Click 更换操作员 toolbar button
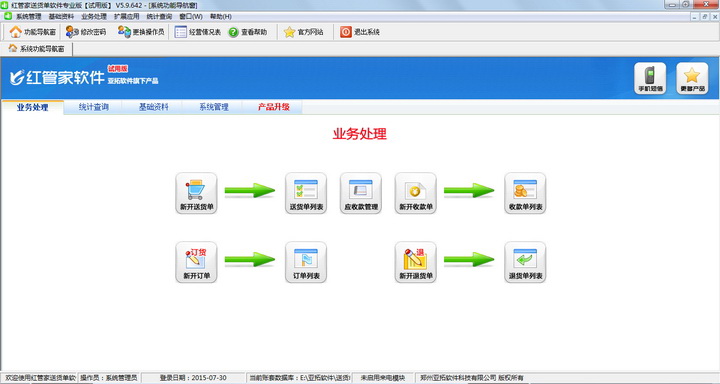 [141, 32]
